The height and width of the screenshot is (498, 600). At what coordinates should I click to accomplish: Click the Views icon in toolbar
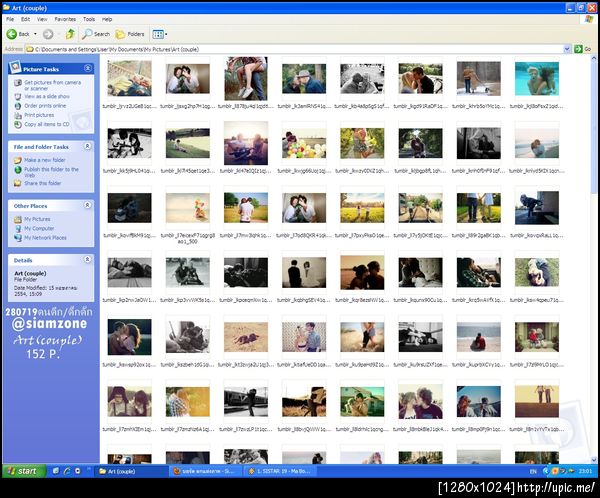(158, 34)
